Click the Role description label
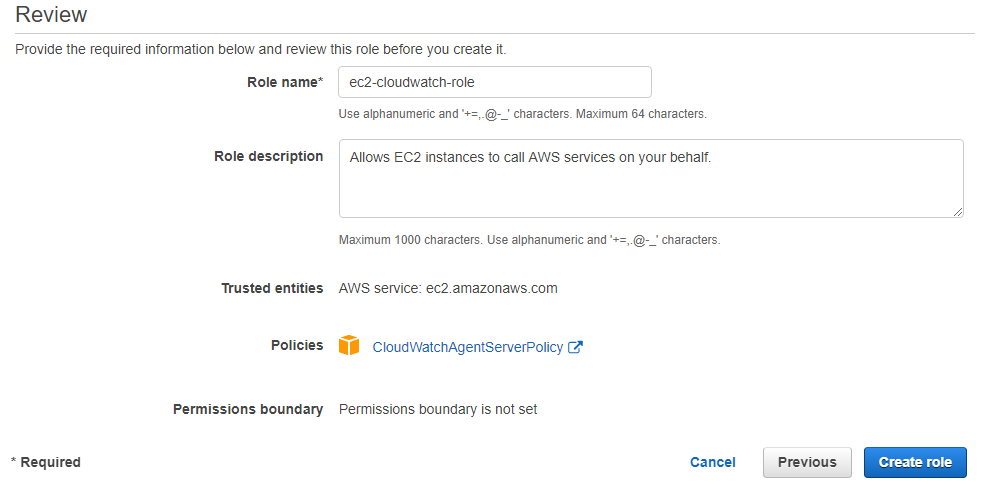 (269, 156)
